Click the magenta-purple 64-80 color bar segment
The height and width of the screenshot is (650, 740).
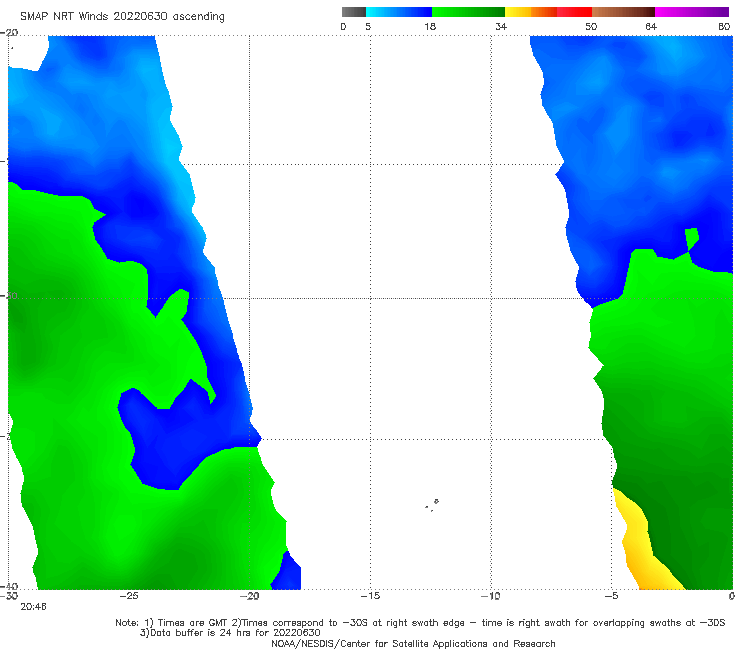coord(692,12)
